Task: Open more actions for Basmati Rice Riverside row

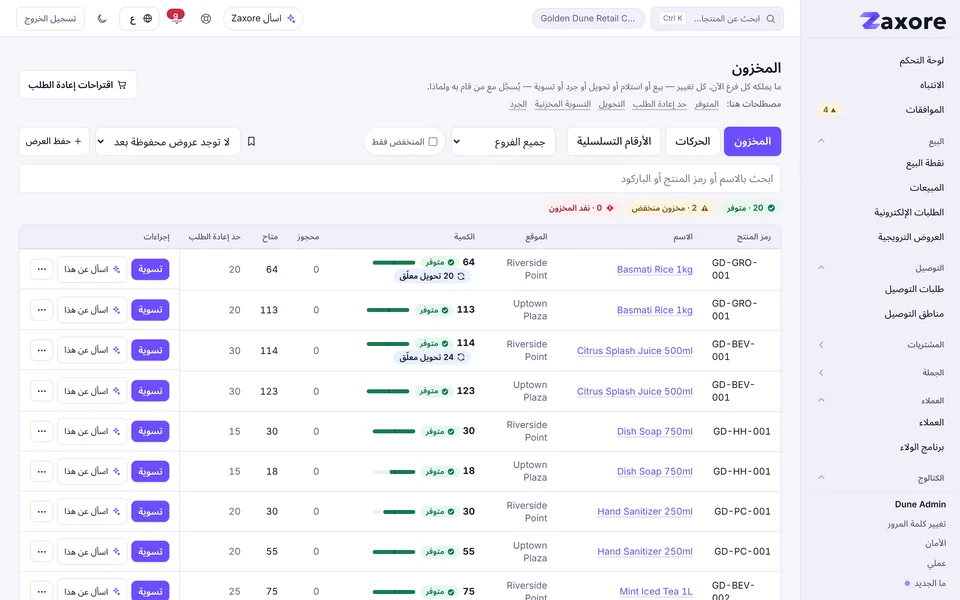Action: click(x=42, y=269)
